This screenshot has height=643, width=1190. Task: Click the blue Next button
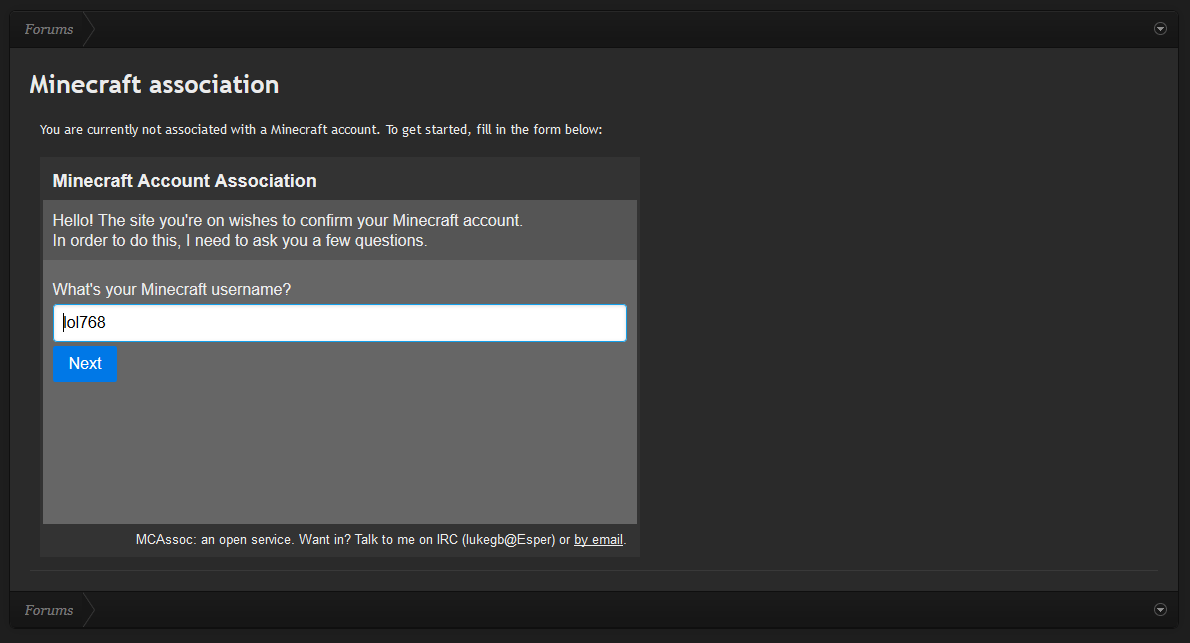[x=85, y=364]
